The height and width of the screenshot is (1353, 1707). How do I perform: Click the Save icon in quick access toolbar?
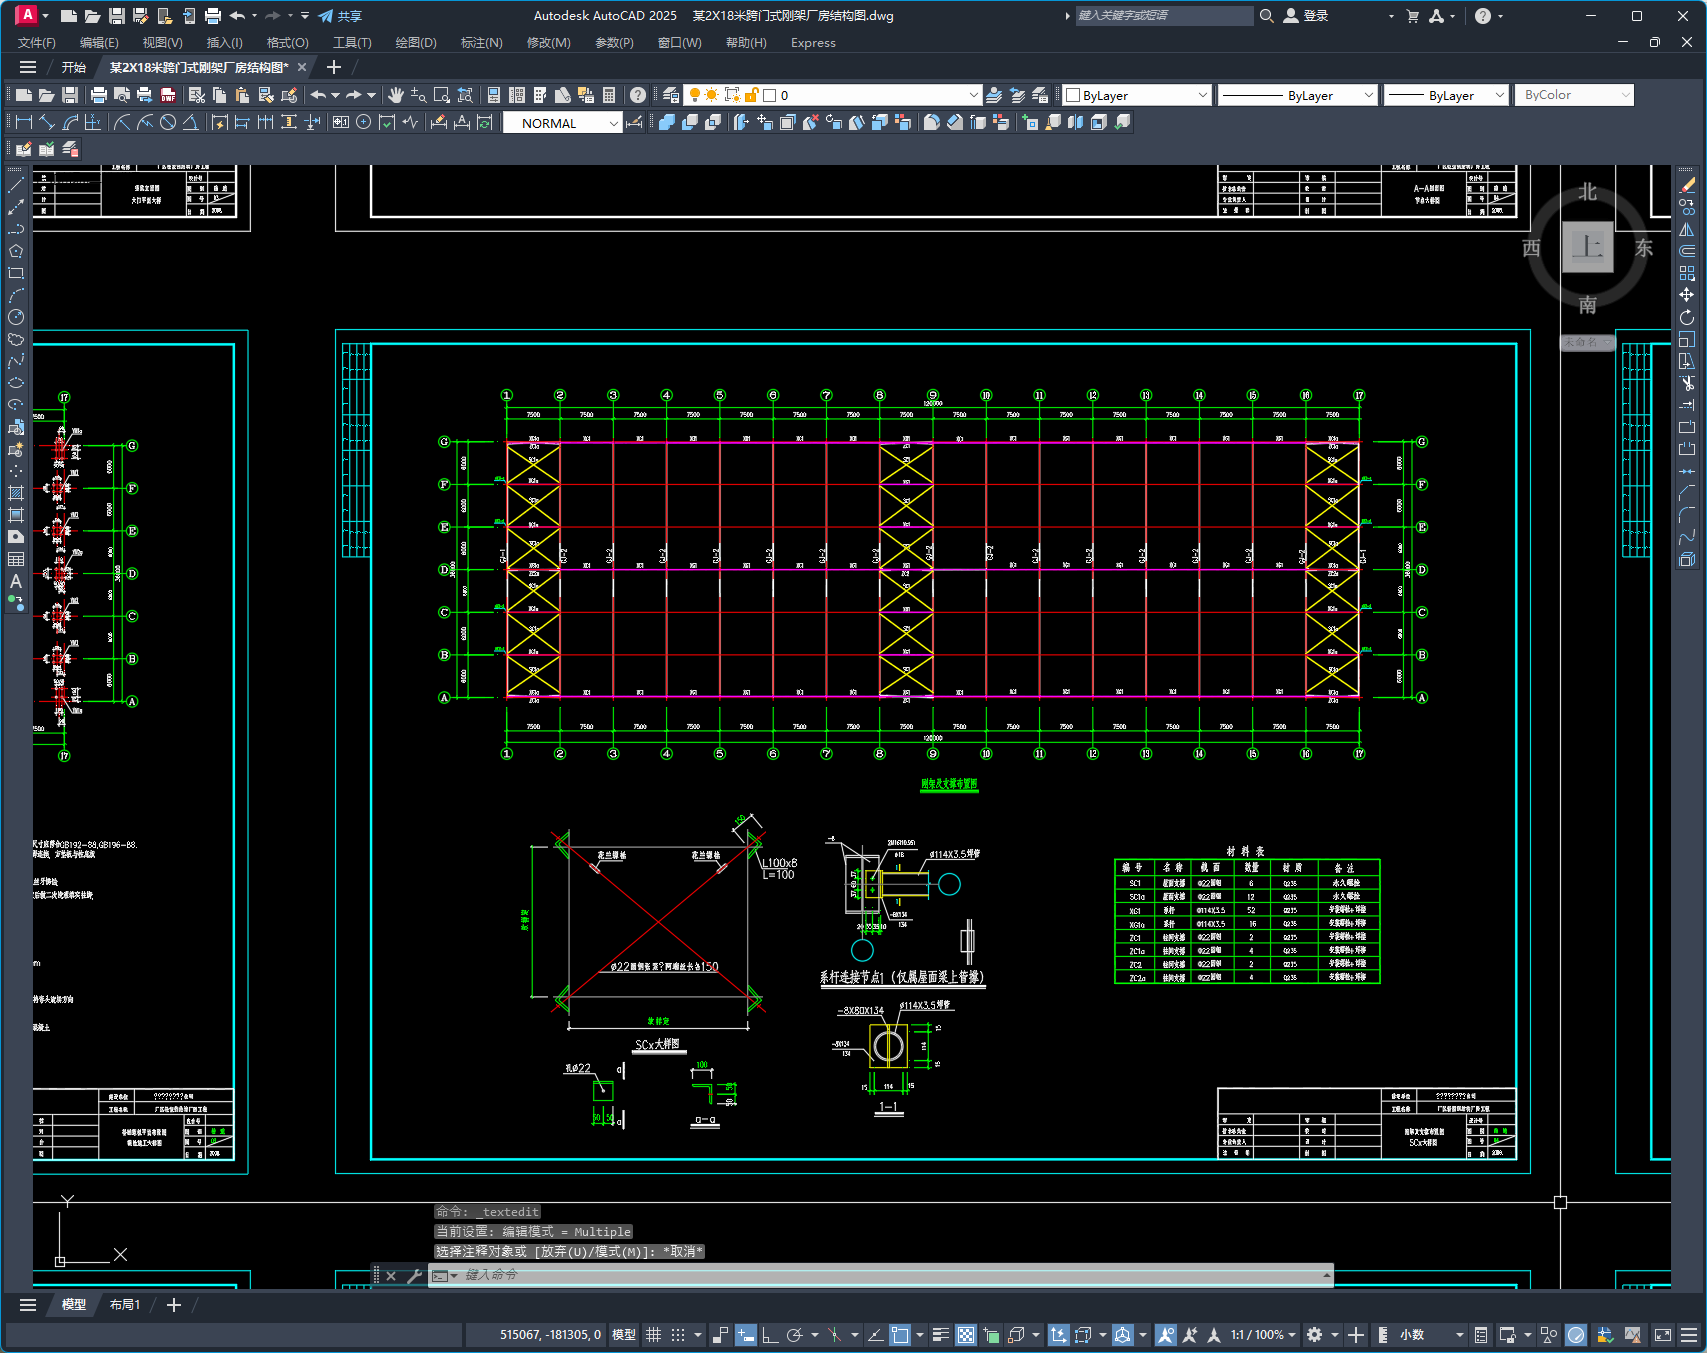tap(116, 16)
